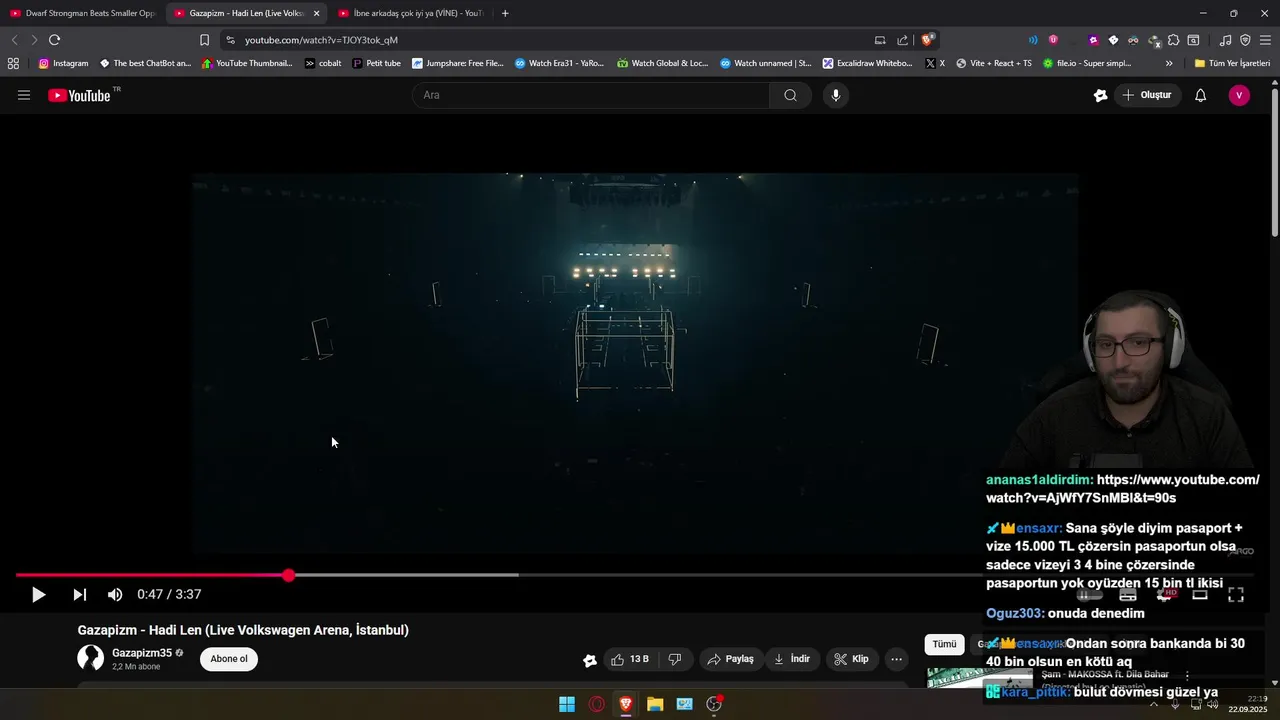Screen dimensions: 1280x720
Task: Open the Tüm Yer İşaretleri folder
Action: pos(1232,63)
